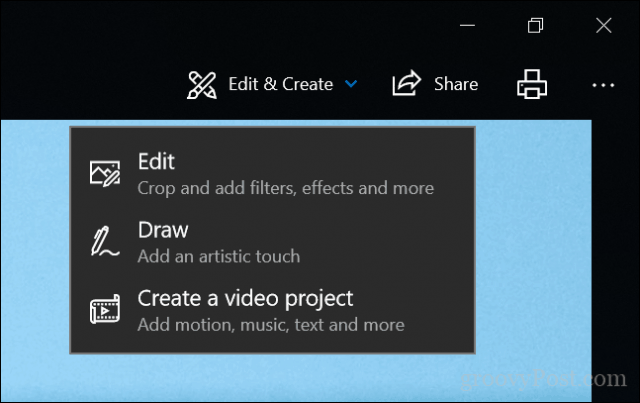Click the light blue photo area
Screen dimensions: 640x403
coord(533,245)
